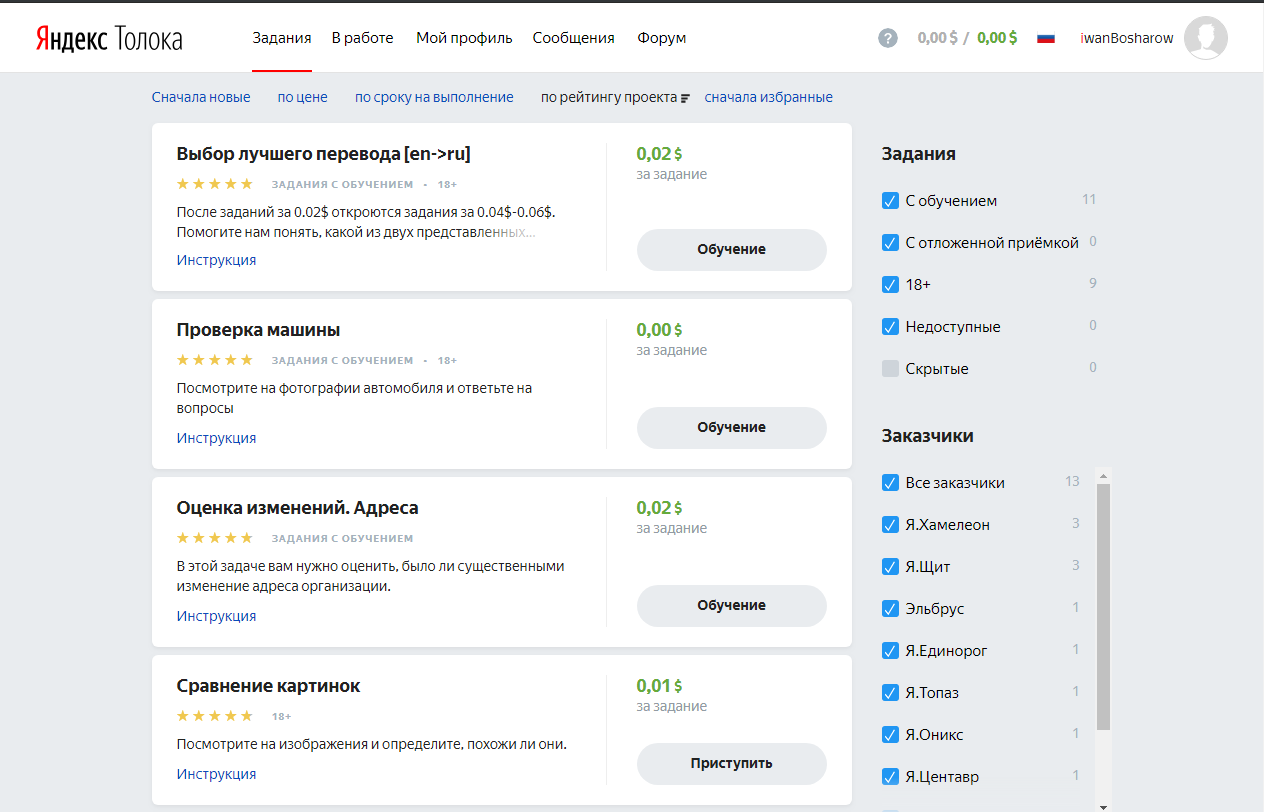Click the green account balance amount

click(x=997, y=38)
